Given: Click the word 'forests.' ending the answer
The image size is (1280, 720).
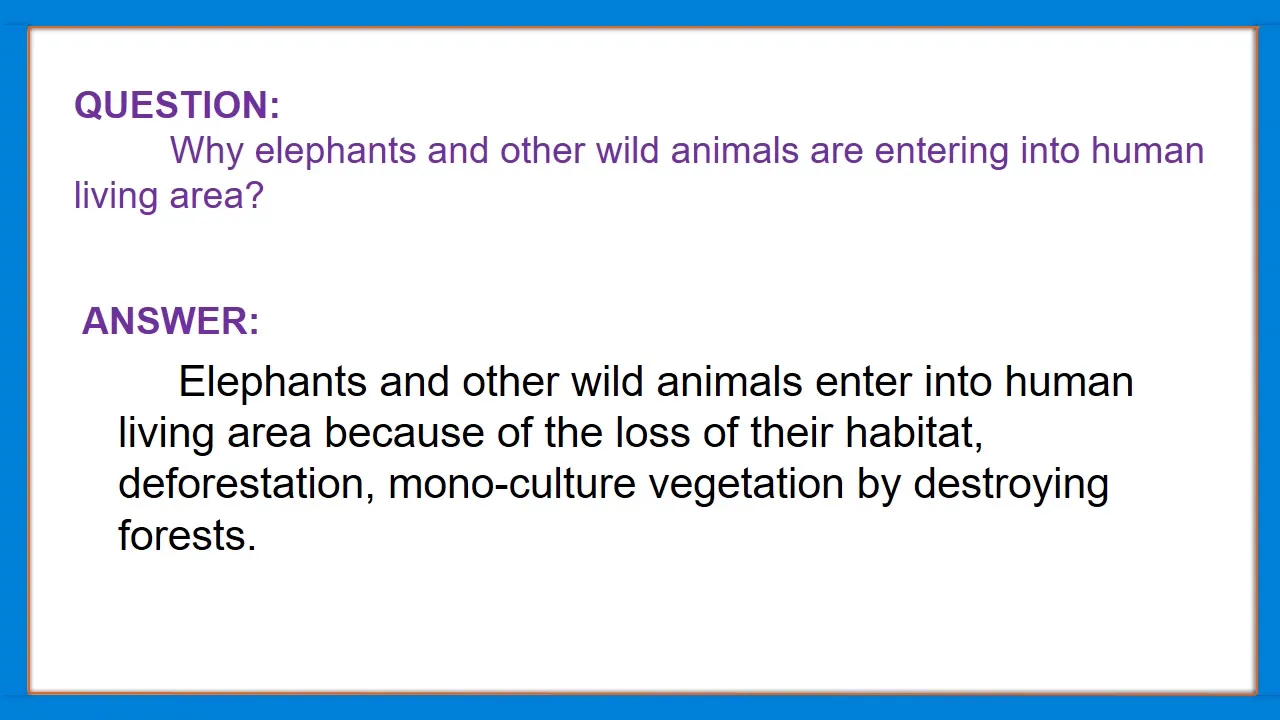Looking at the screenshot, I should point(187,535).
